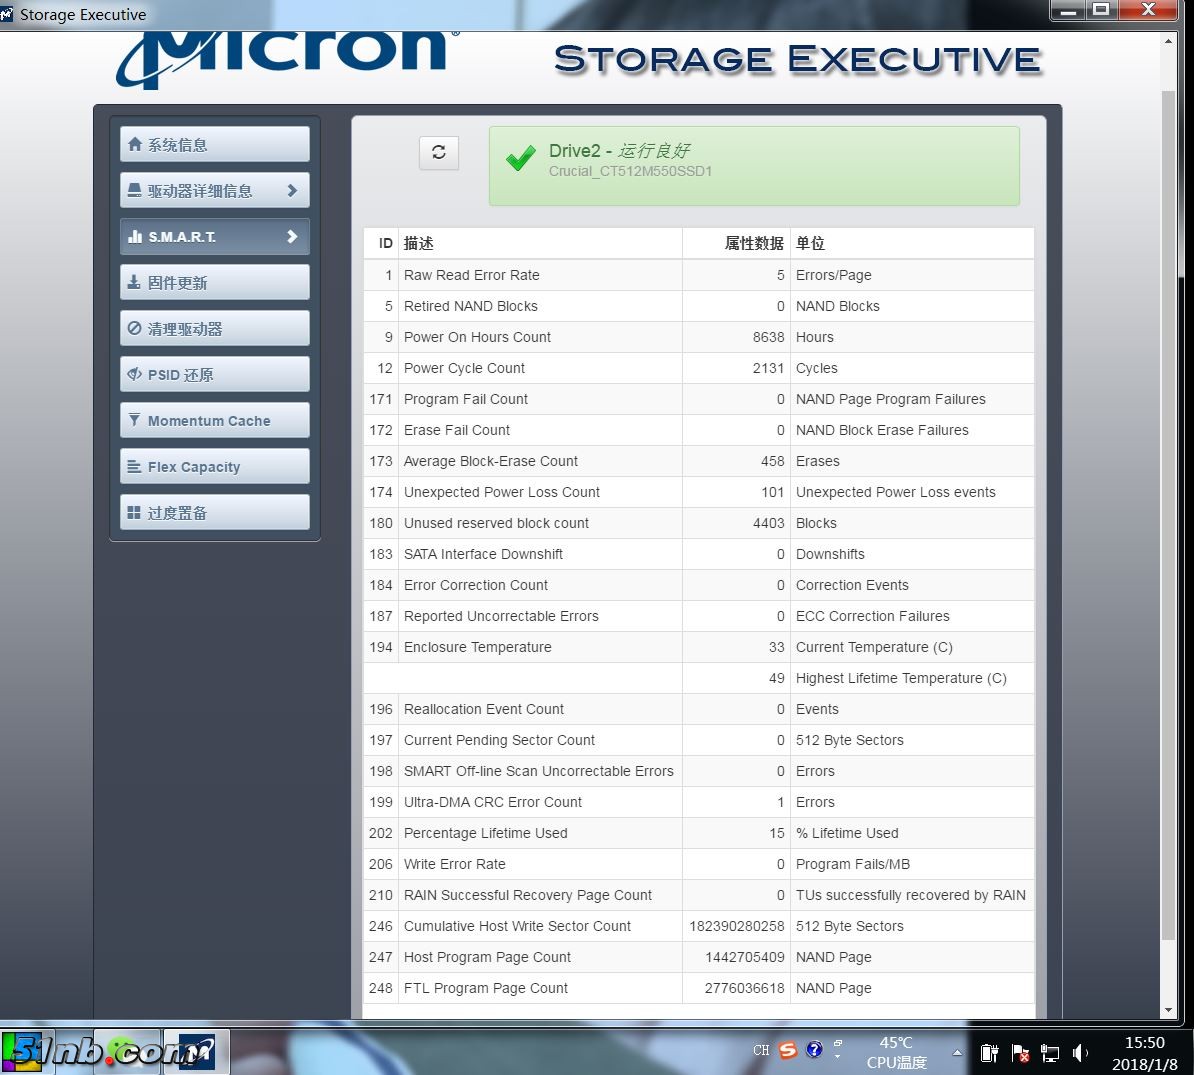The image size is (1194, 1075).
Task: Click the taskbar clock showing 15:50
Action: pyautogui.click(x=1144, y=1053)
